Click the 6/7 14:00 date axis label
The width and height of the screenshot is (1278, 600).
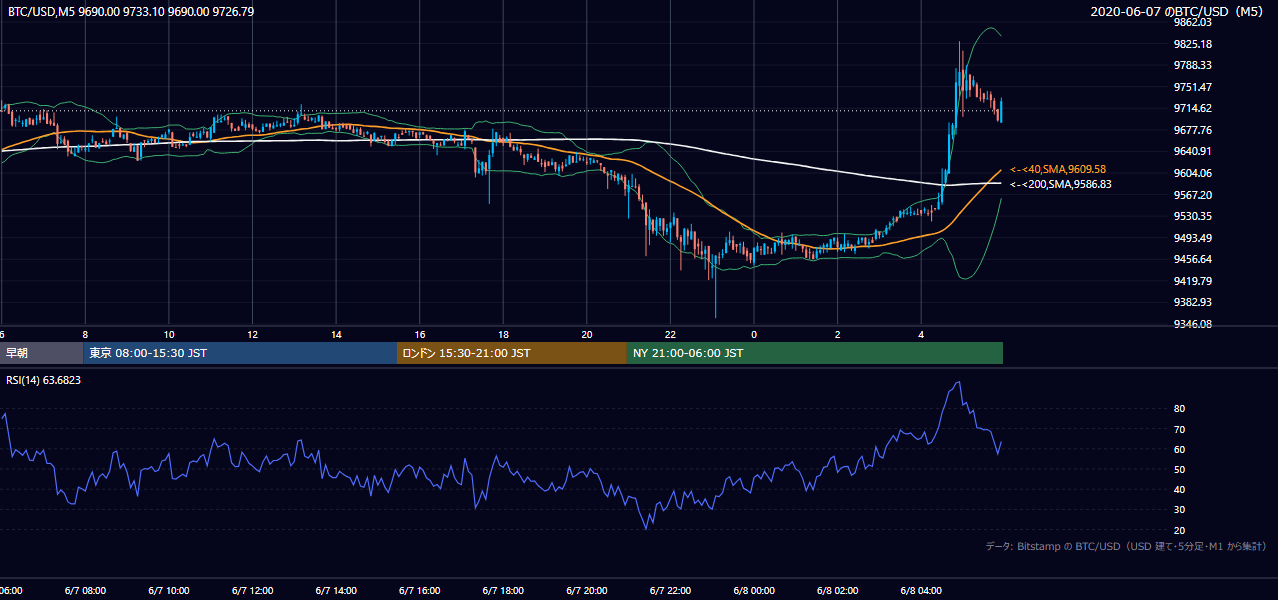click(336, 591)
